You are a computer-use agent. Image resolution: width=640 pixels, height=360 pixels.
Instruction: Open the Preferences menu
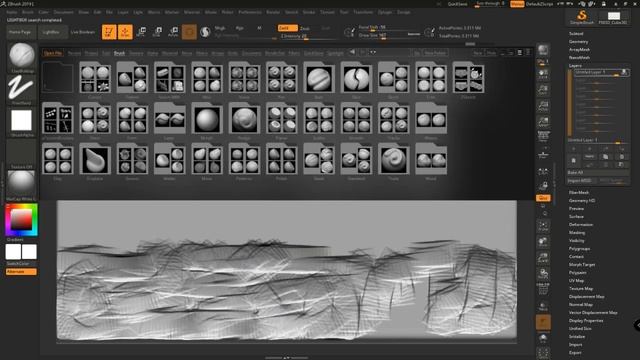coord(250,12)
